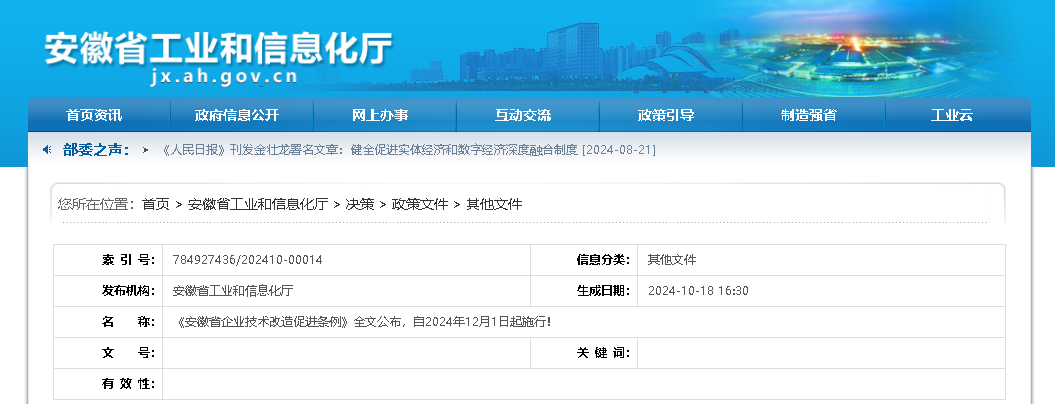Click the 部委之声 ticker label
Viewport: 1055px width, 404px height.
pos(96,149)
